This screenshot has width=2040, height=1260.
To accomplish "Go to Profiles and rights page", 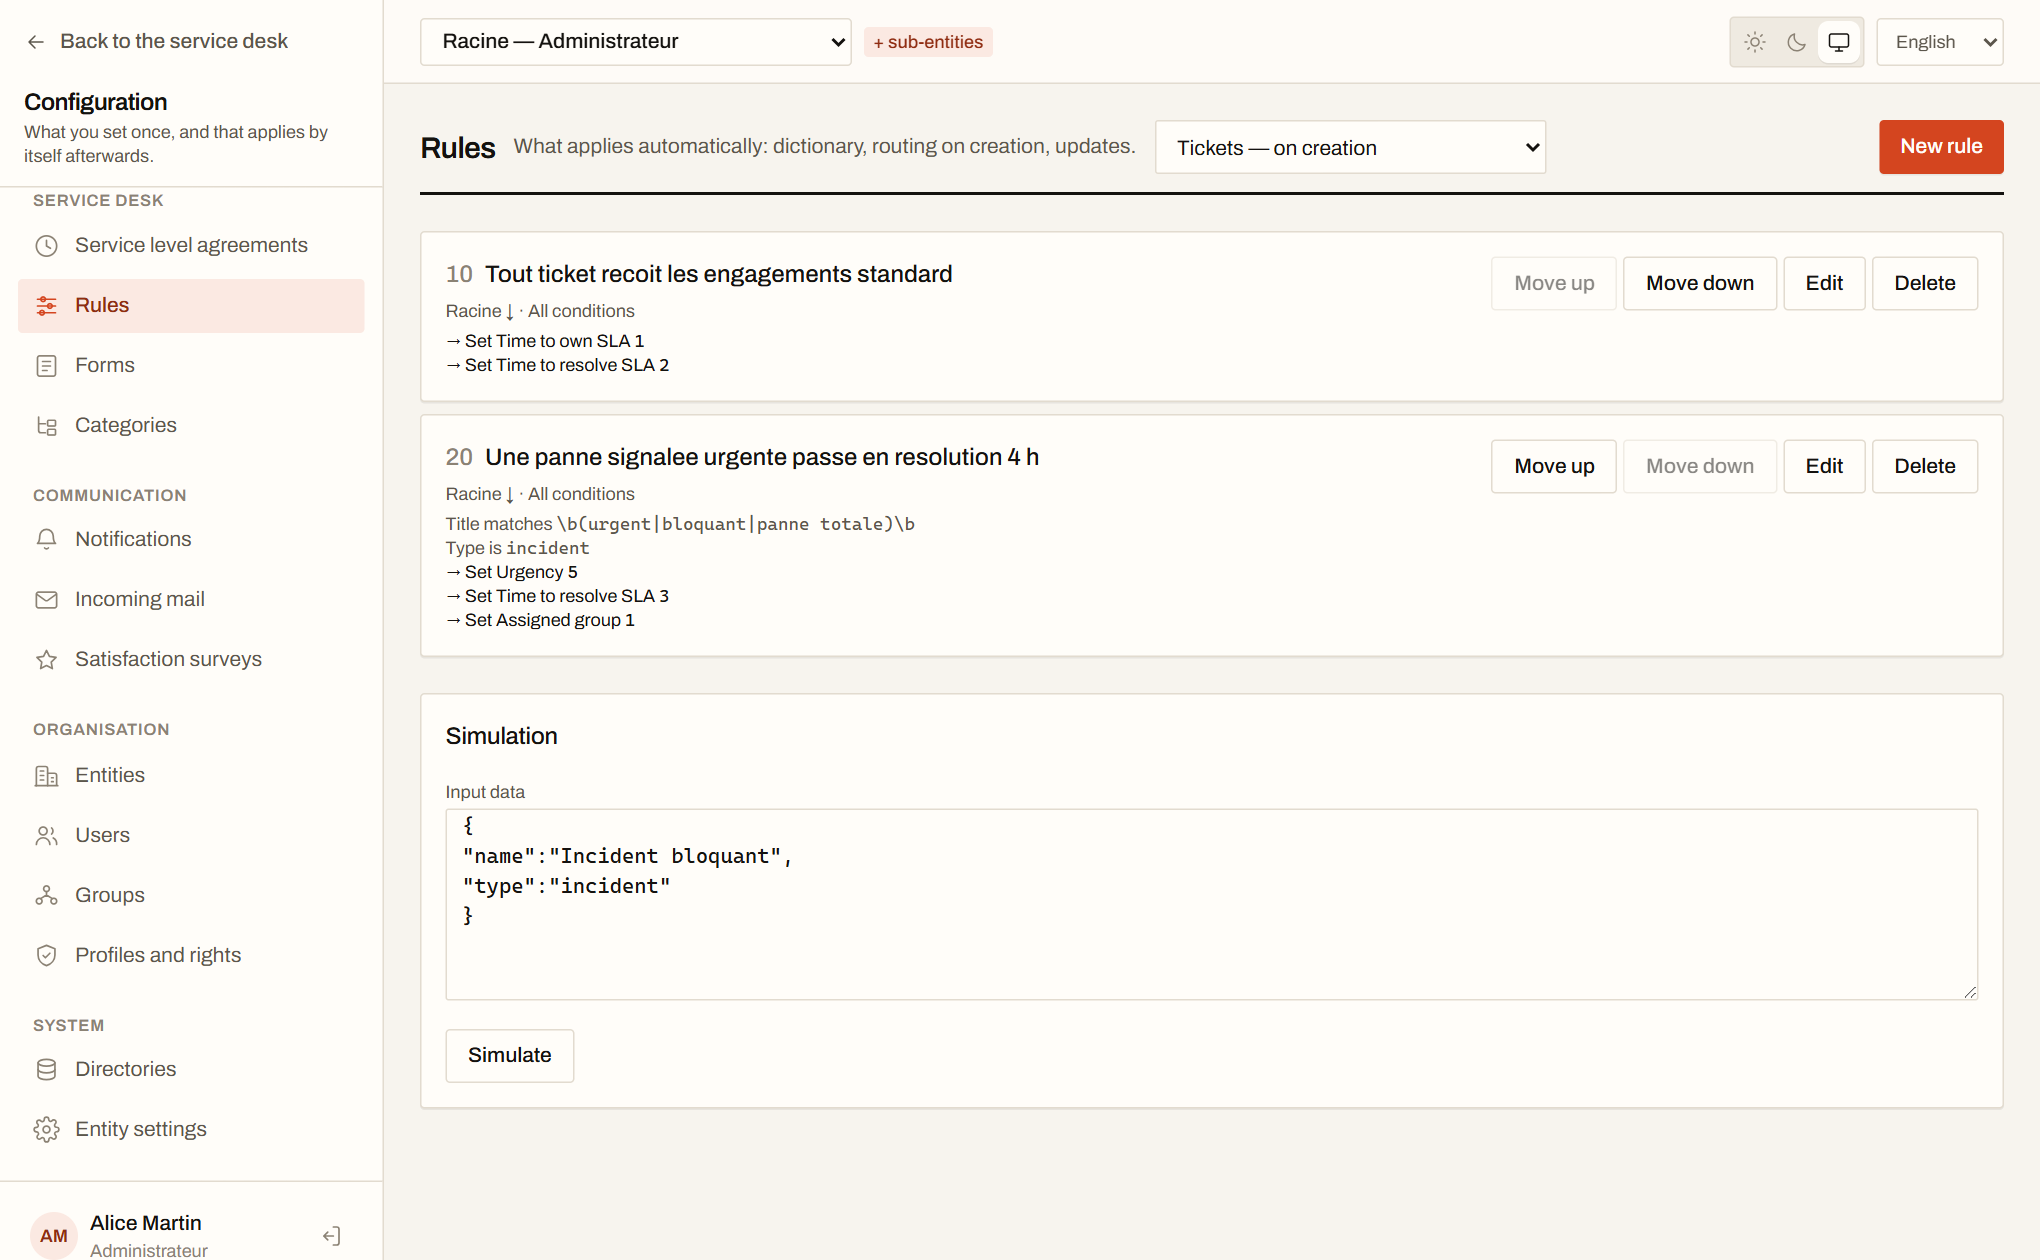I will 191,956.
